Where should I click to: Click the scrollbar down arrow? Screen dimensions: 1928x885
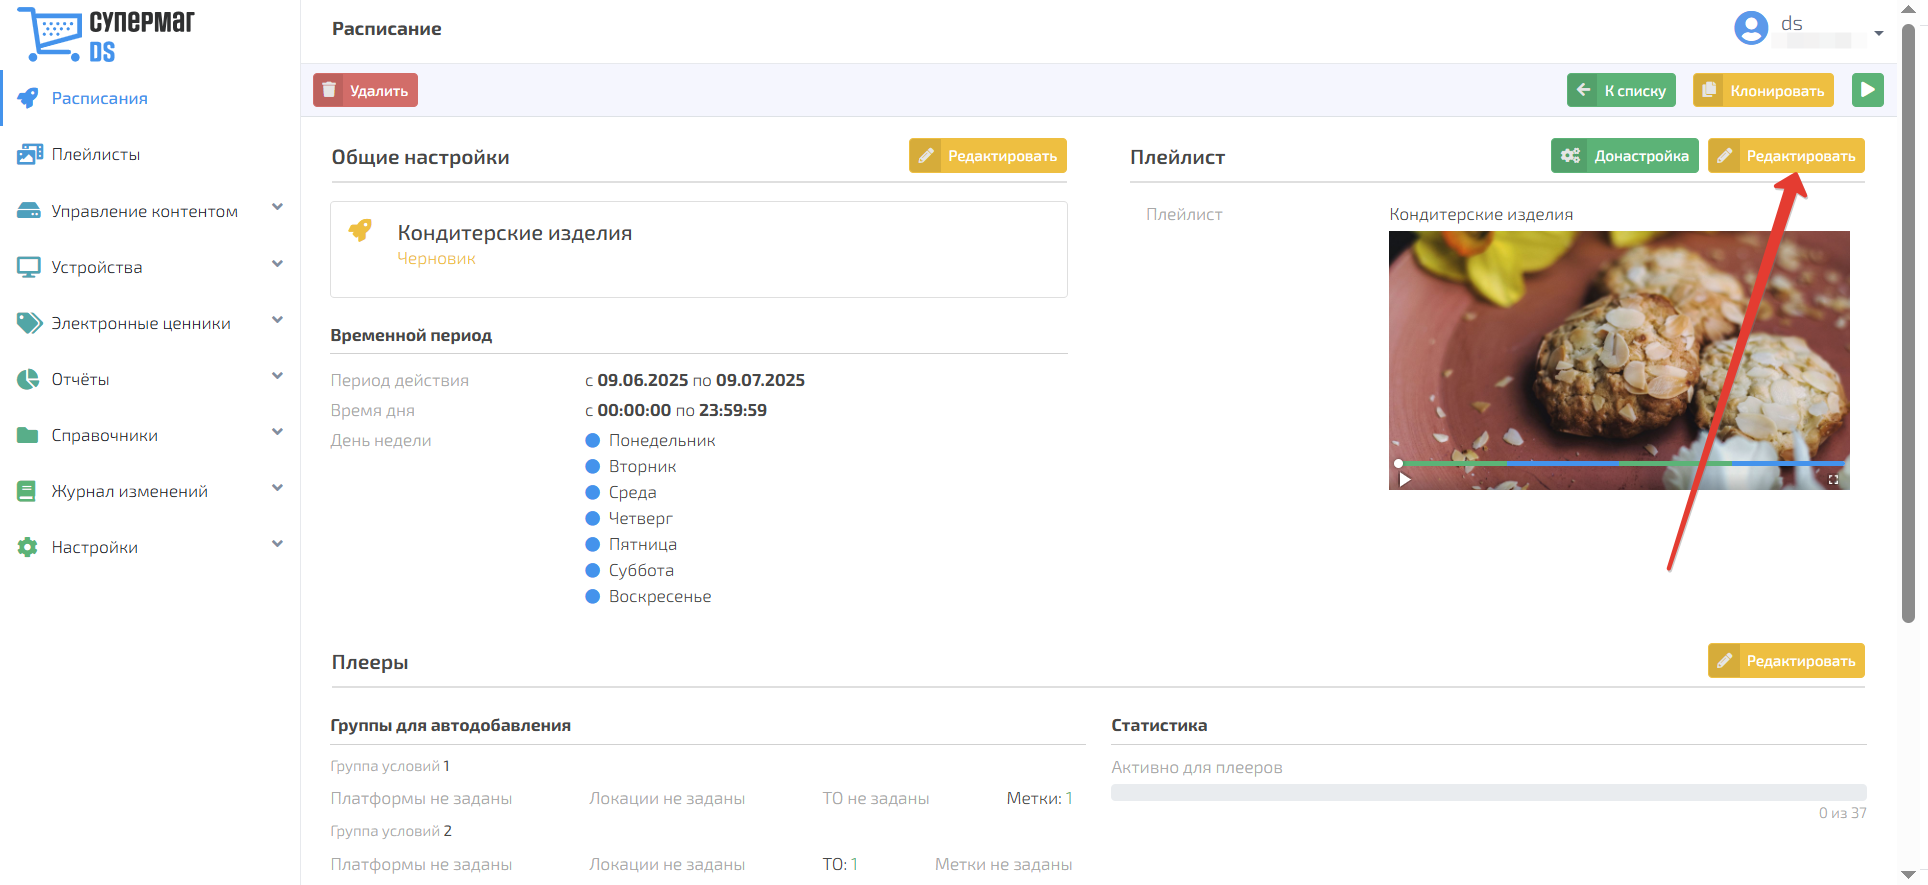[1908, 875]
